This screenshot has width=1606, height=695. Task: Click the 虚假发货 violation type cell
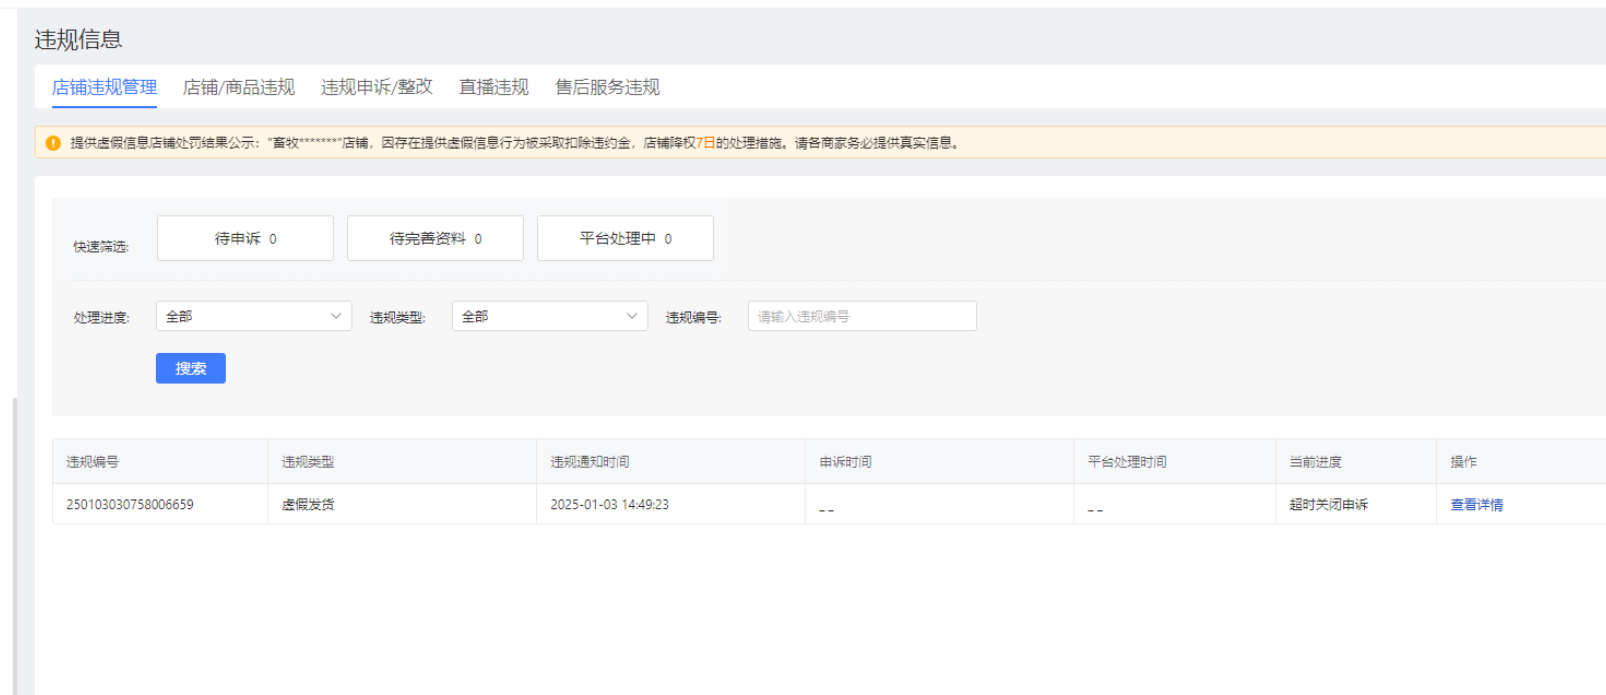click(308, 505)
